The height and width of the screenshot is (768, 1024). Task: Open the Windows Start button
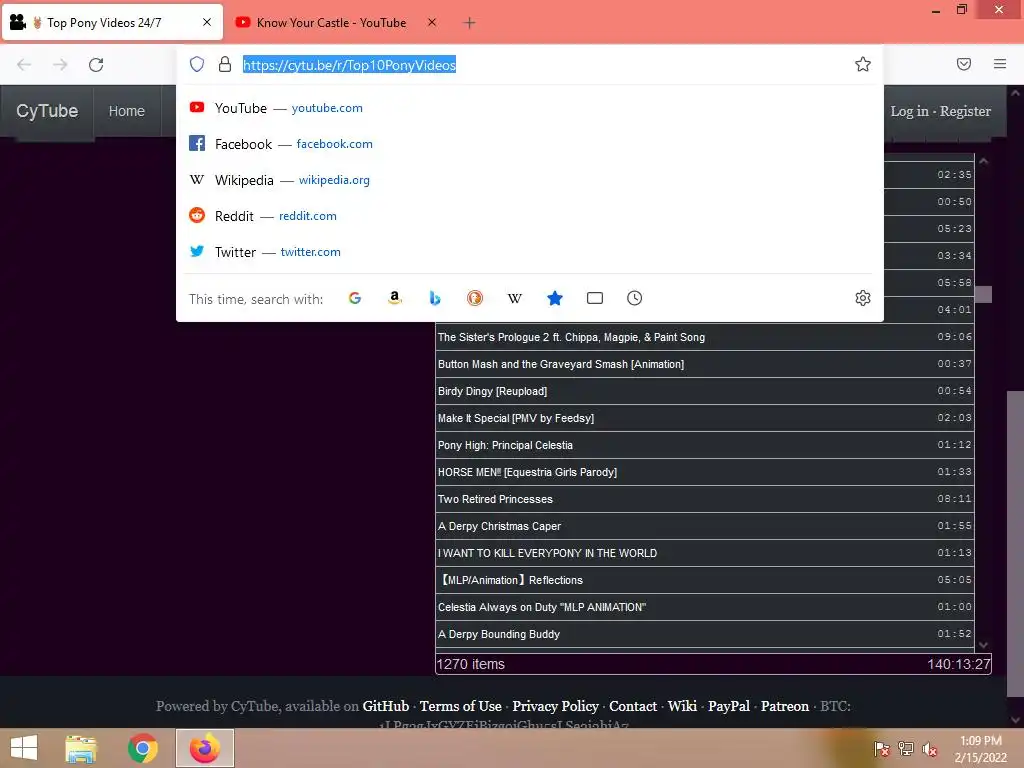coord(24,748)
